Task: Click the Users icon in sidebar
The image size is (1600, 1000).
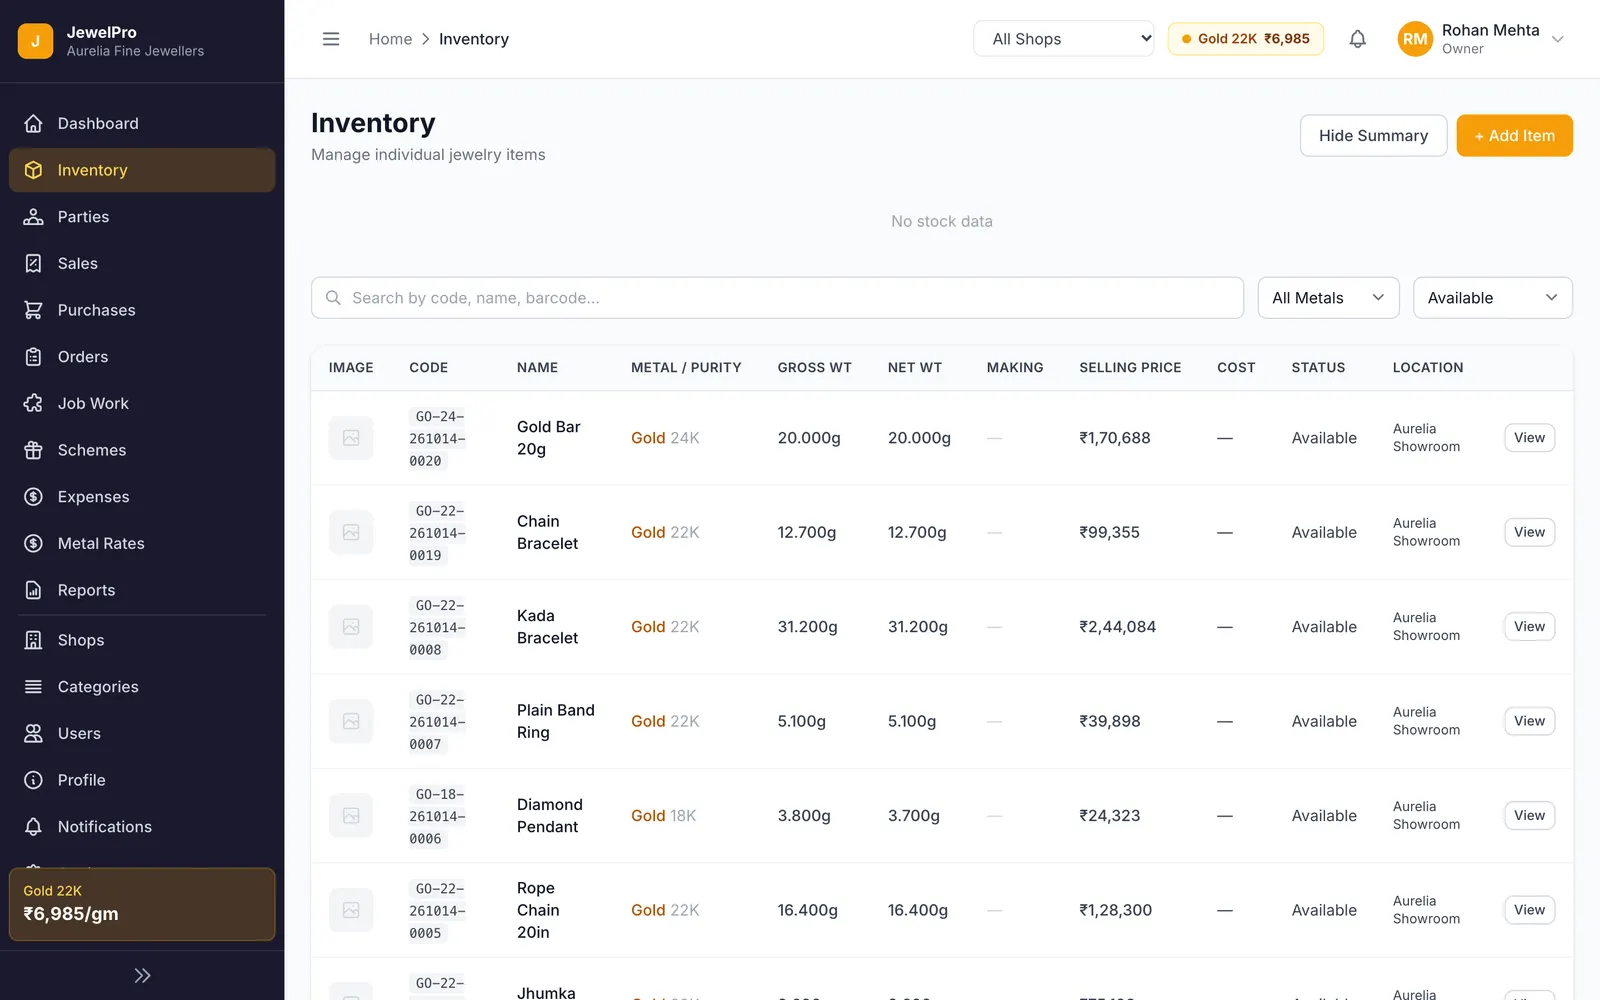Action: coord(33,733)
